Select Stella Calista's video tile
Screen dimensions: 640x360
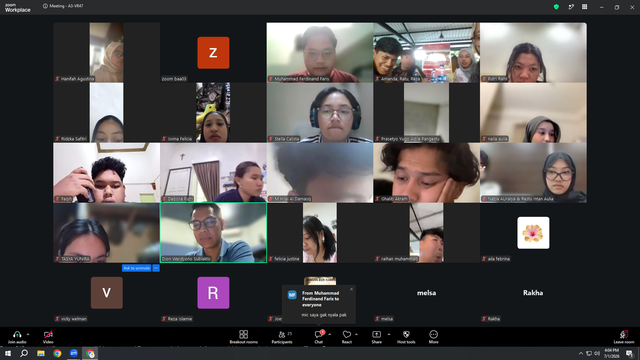pyautogui.click(x=320, y=113)
